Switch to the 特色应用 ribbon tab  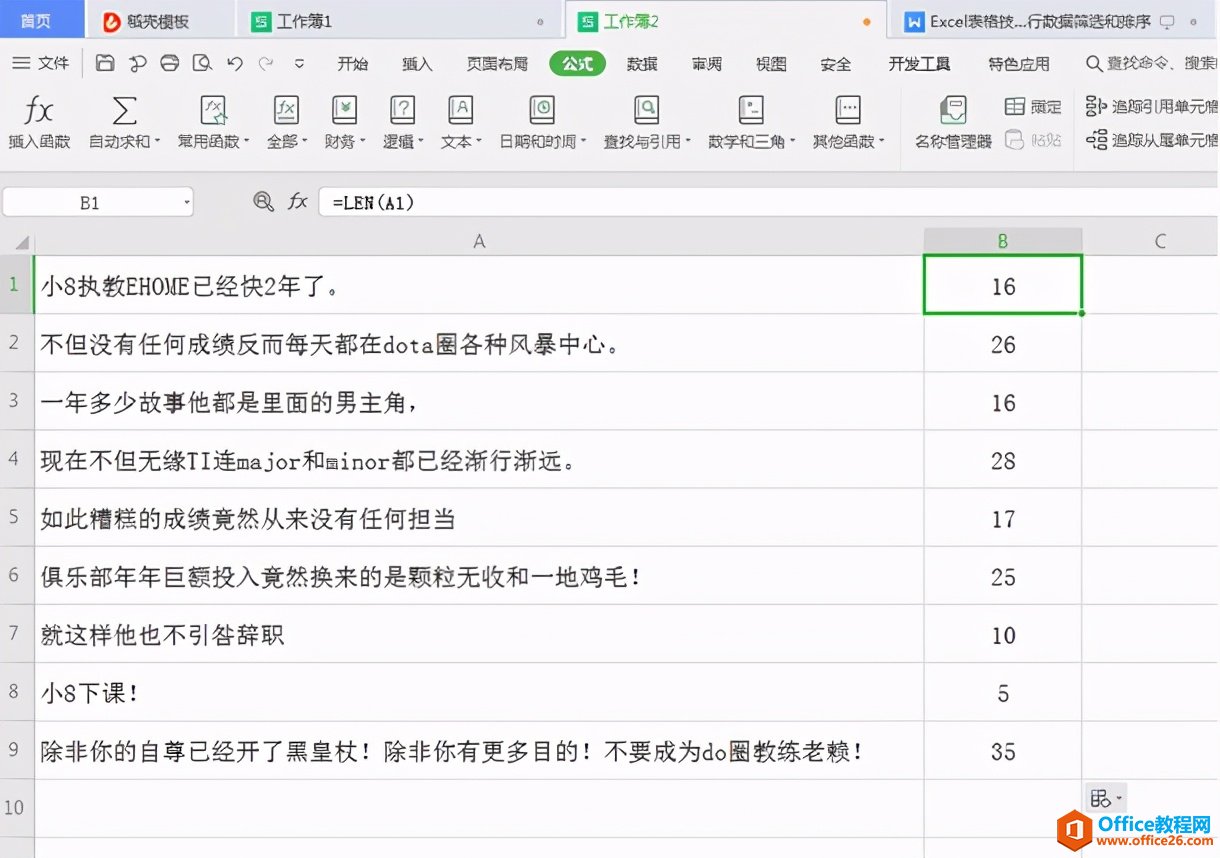tap(1019, 64)
